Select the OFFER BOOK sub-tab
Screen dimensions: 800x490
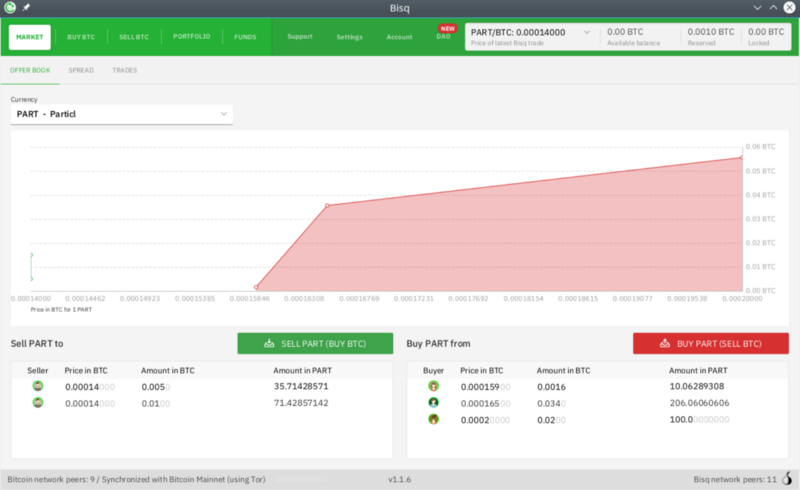point(30,70)
